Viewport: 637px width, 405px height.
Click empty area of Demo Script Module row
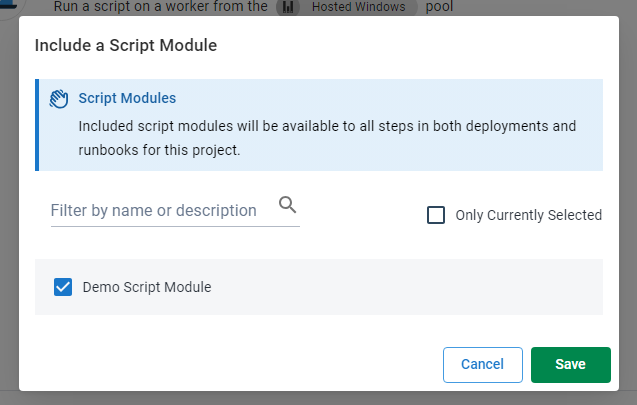[x=406, y=287]
